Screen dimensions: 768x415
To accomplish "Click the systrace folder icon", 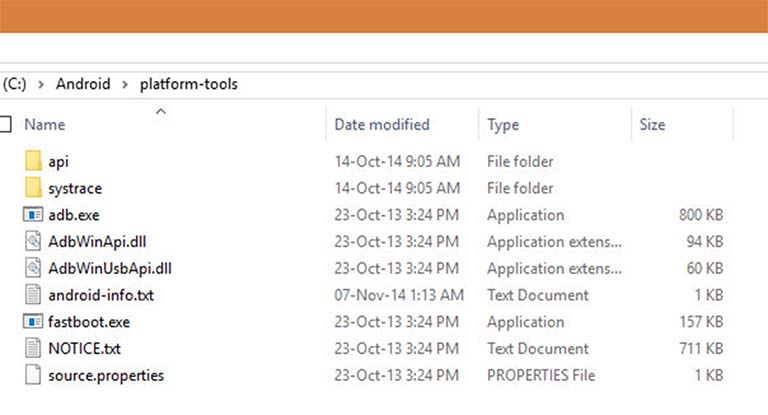I will coord(33,188).
